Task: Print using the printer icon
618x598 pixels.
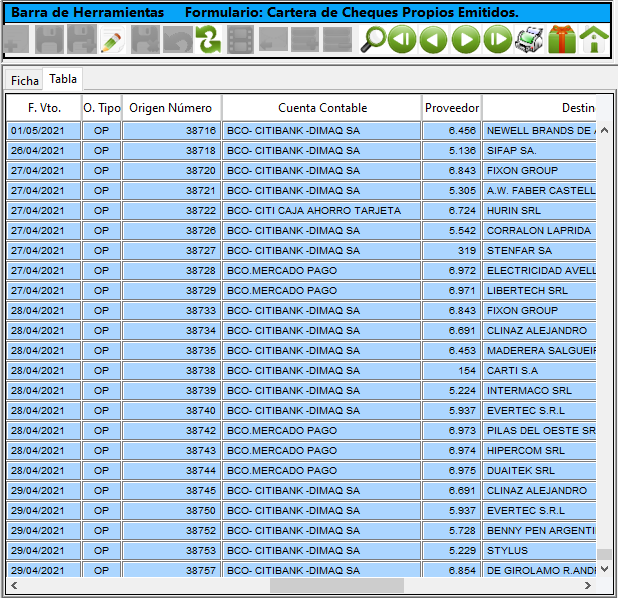Action: (529, 39)
